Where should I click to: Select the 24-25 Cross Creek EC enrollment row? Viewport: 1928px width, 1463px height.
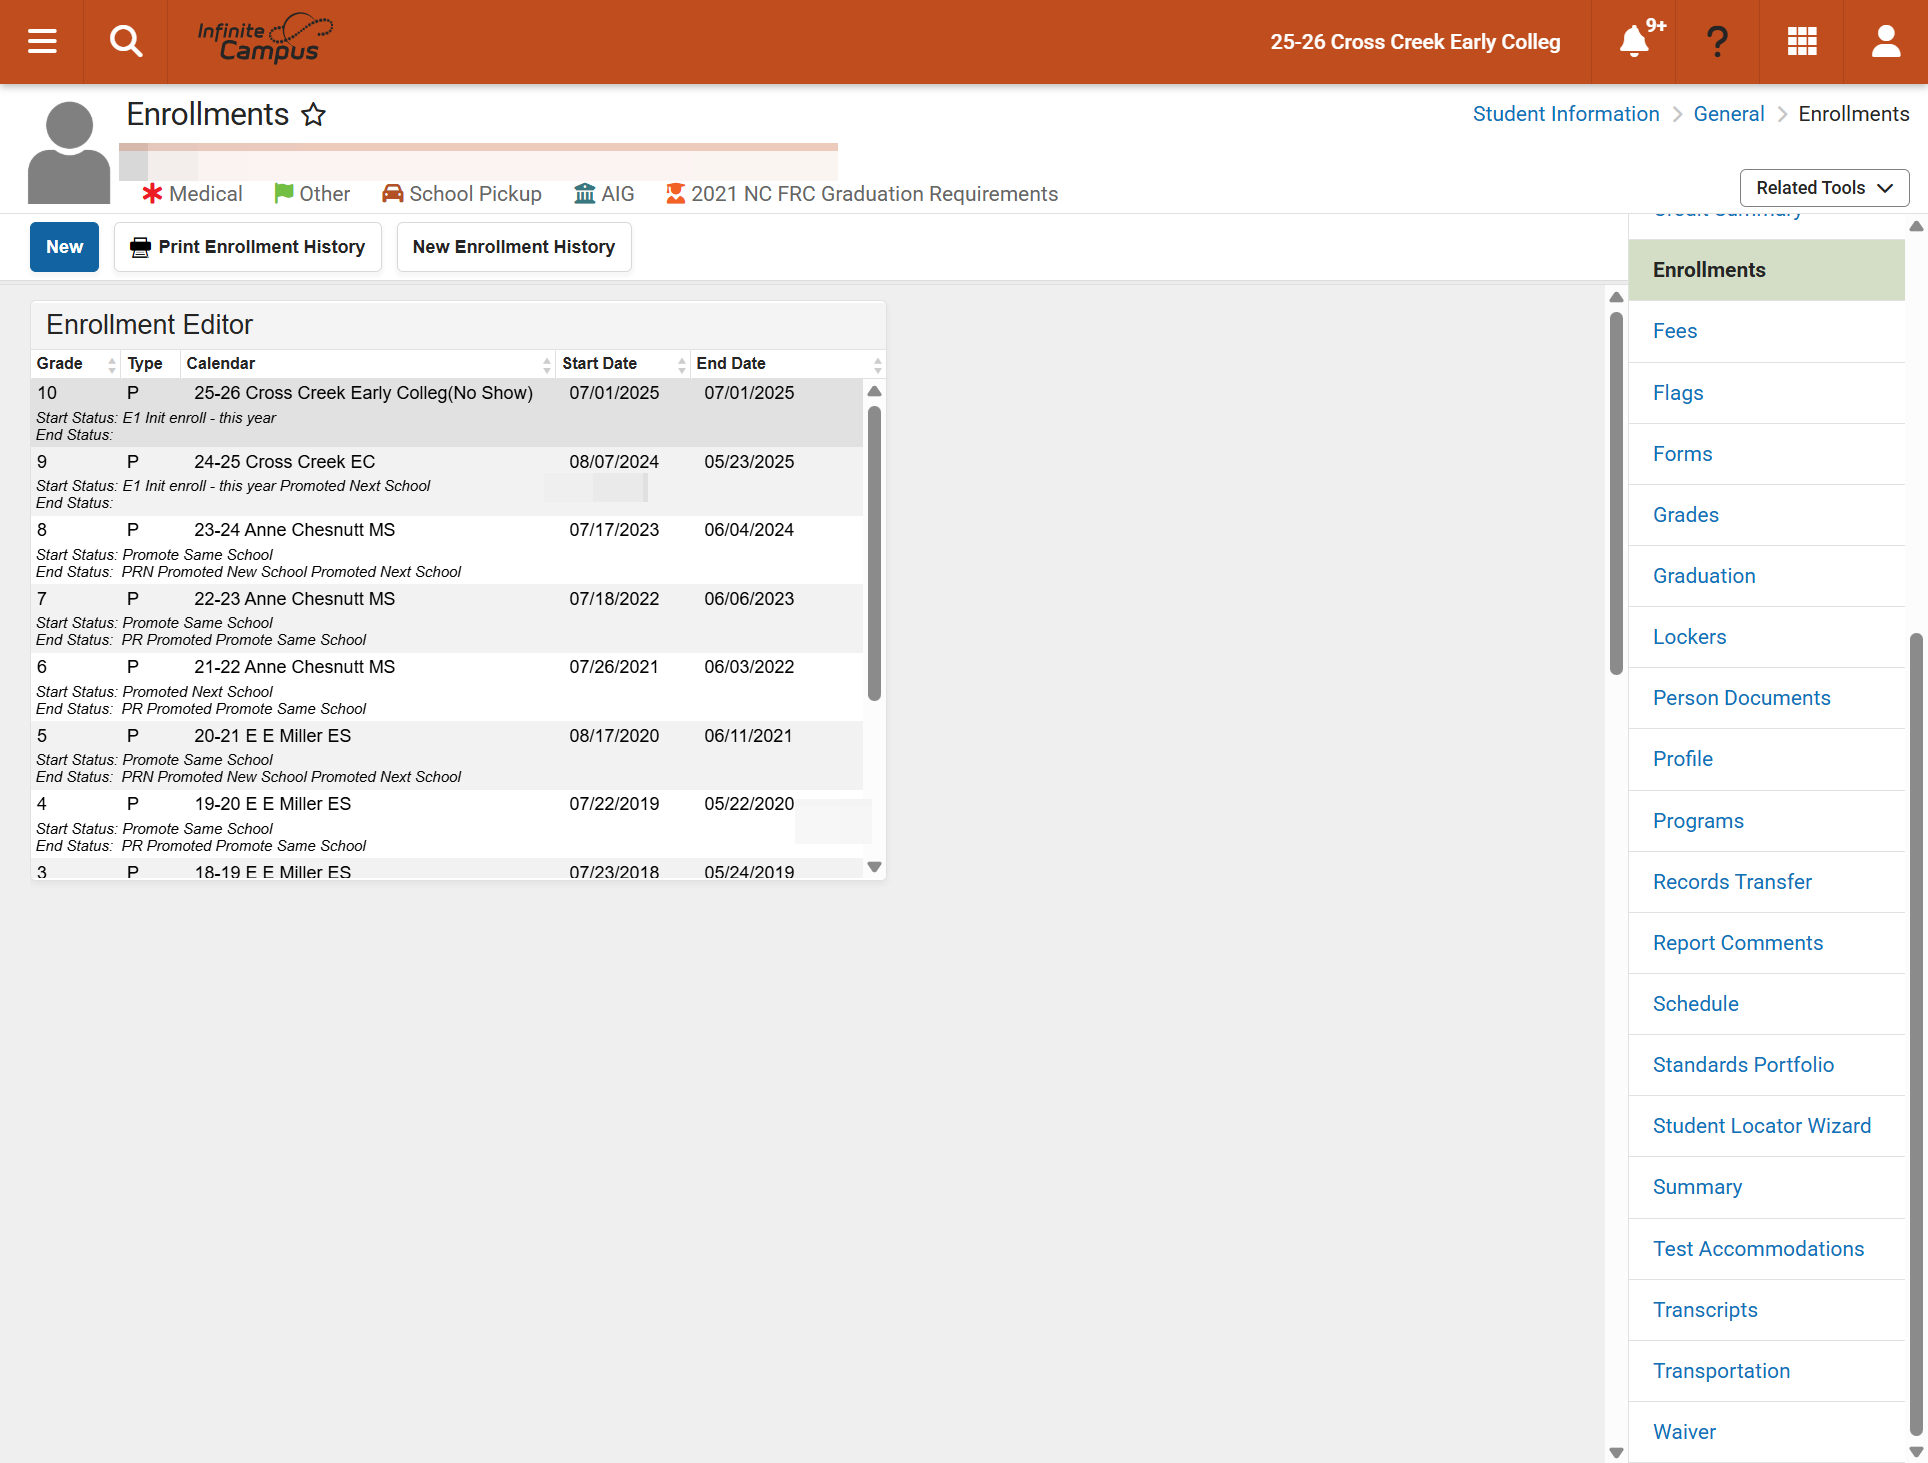click(x=447, y=481)
